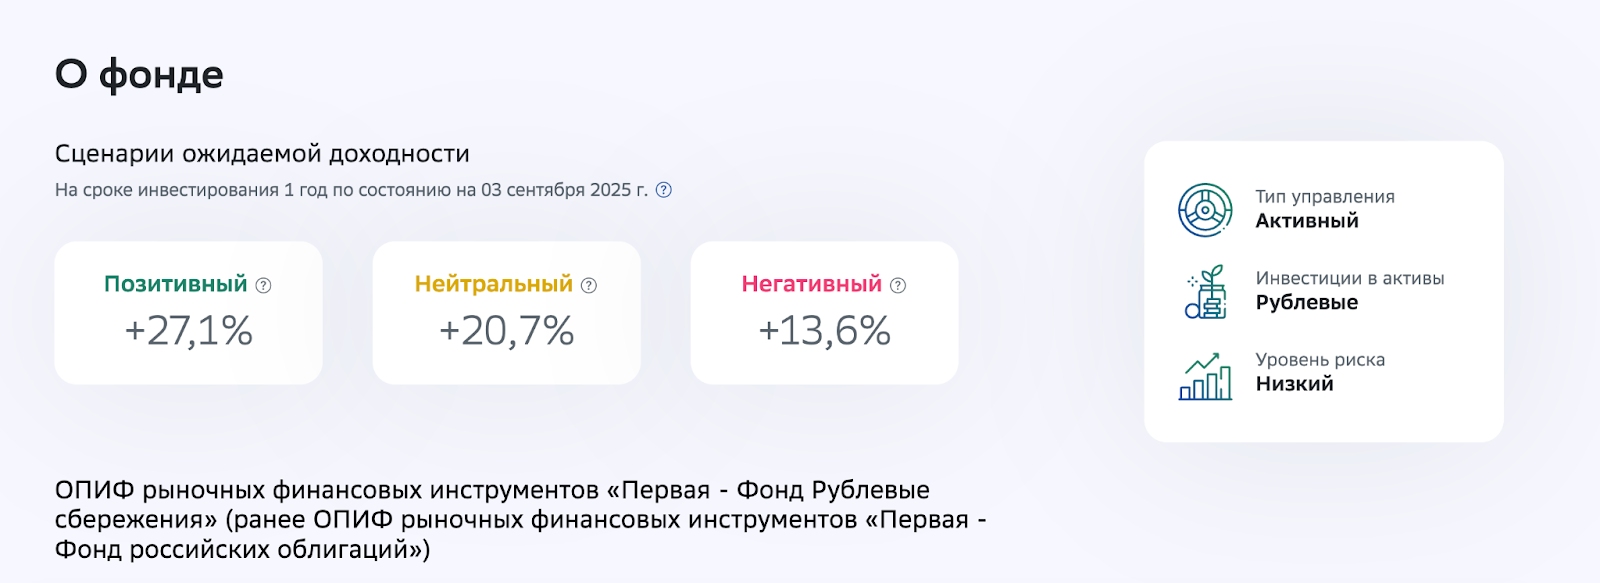
Task: Click the steering wheel icon beside Тип управления
Action: click(1205, 208)
